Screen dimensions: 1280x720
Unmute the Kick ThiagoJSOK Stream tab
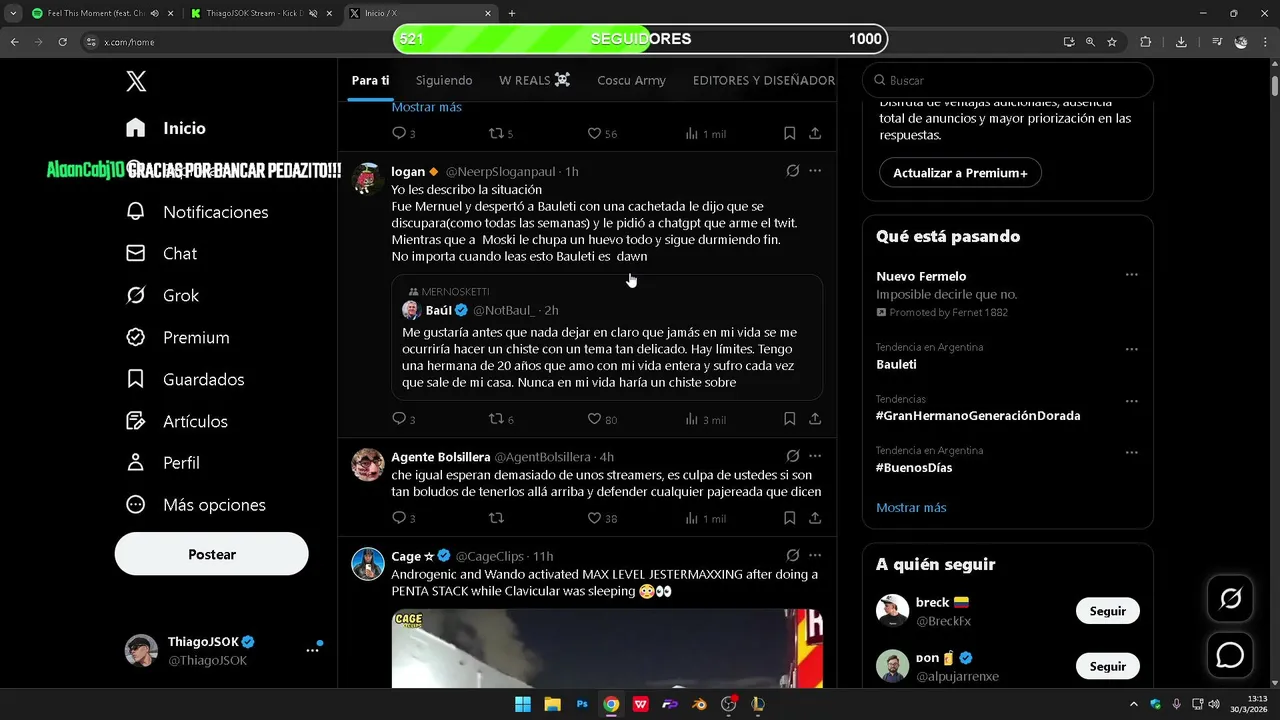313,13
